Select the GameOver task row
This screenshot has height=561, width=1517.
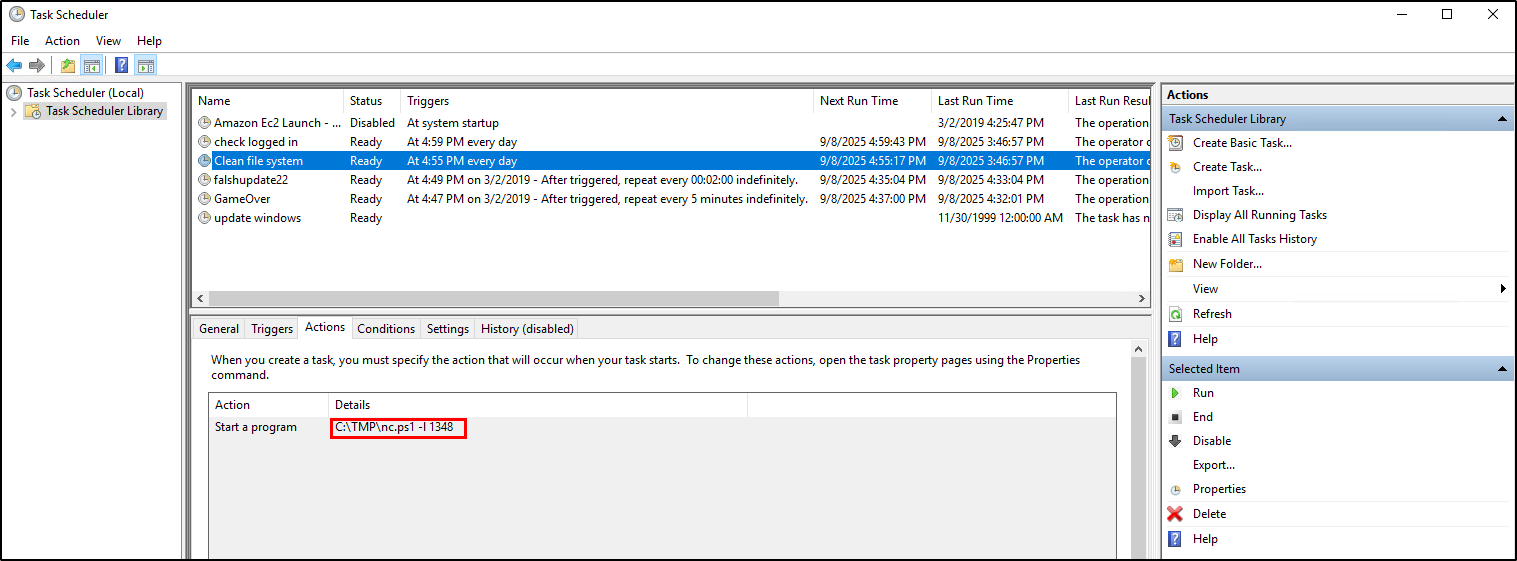coord(242,199)
